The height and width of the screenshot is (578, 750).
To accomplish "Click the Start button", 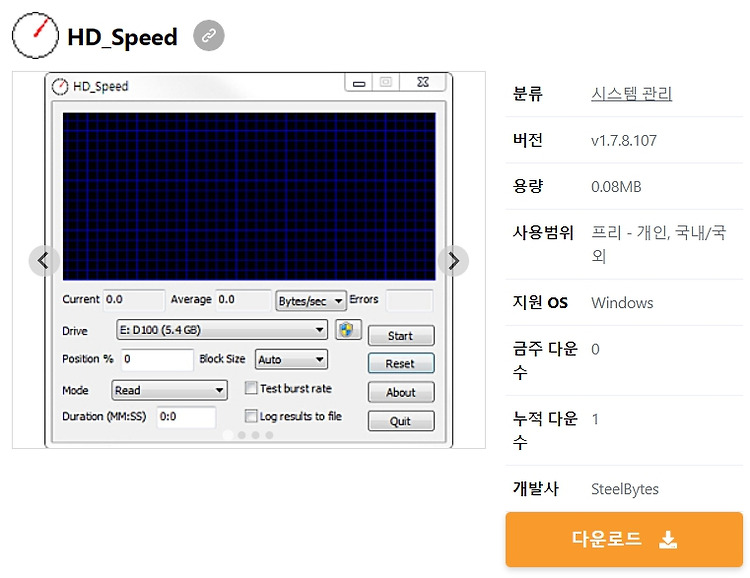I will click(401, 336).
